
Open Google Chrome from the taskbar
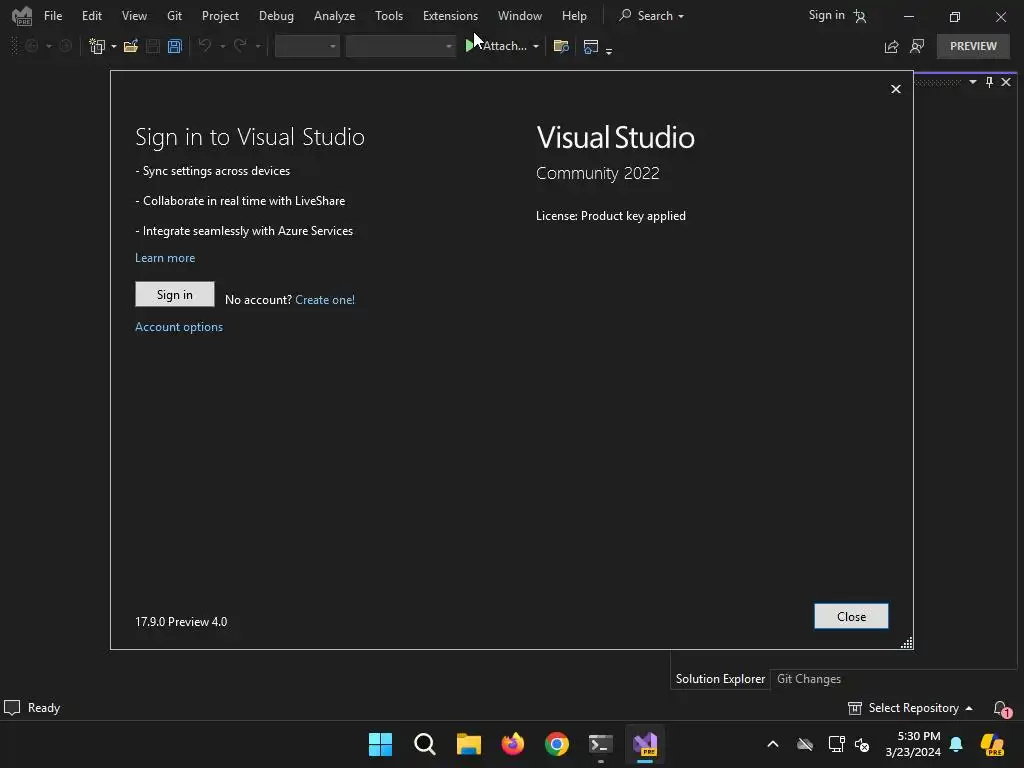(x=556, y=744)
